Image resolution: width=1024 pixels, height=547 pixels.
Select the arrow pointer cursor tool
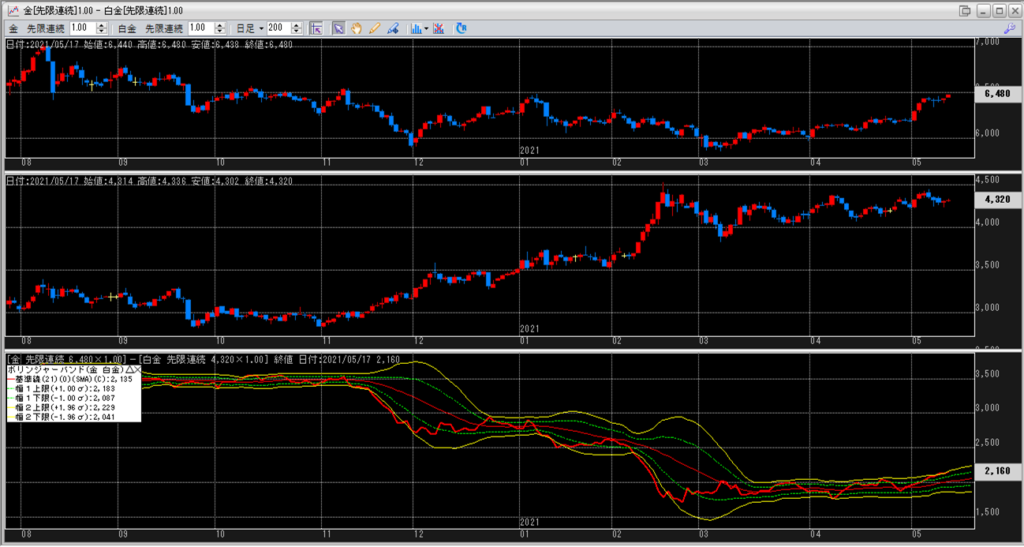click(x=338, y=28)
